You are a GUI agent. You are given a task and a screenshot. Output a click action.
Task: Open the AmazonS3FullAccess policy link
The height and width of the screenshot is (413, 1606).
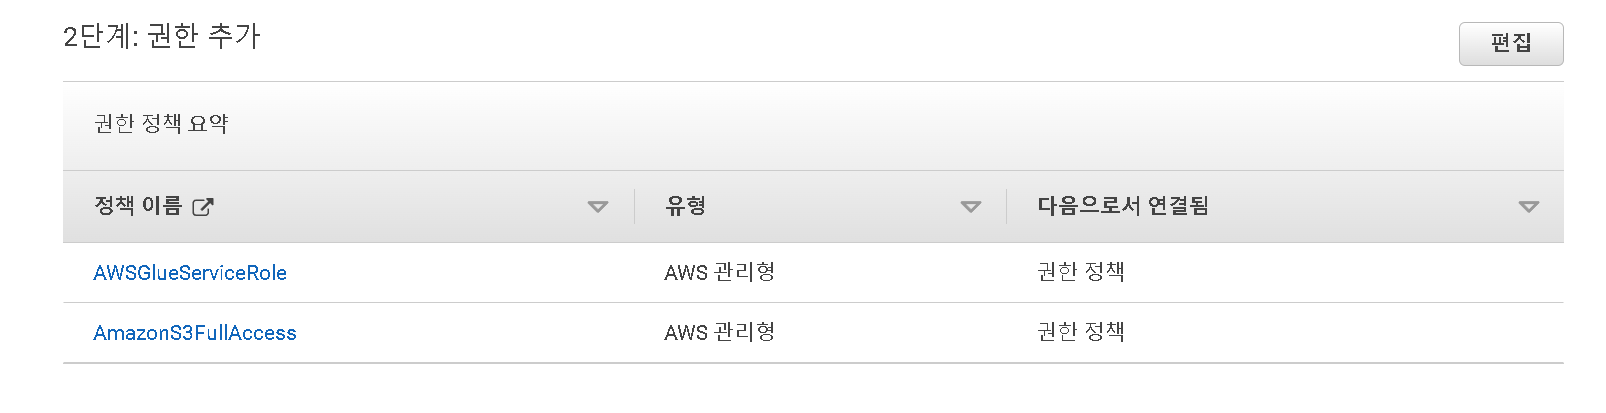pos(195,333)
